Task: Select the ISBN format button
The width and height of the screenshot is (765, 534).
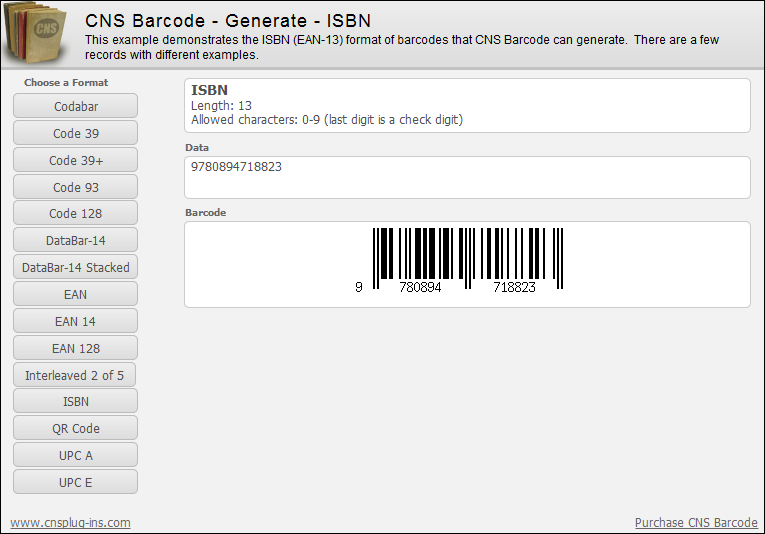Action: coord(76,401)
